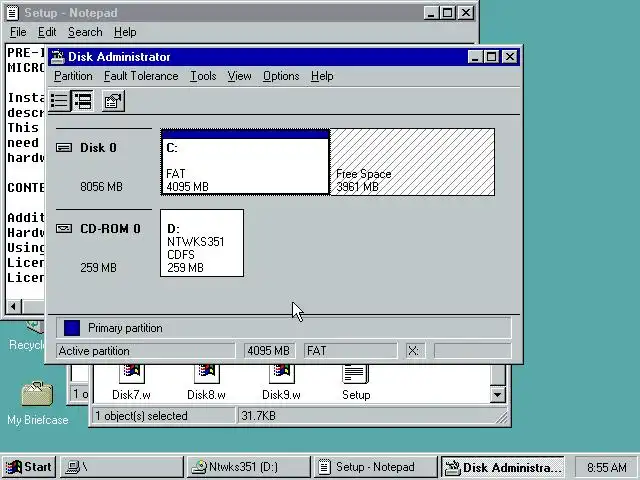Open the Disk7.w file icon
Image resolution: width=640 pixels, height=480 pixels.
click(x=131, y=373)
